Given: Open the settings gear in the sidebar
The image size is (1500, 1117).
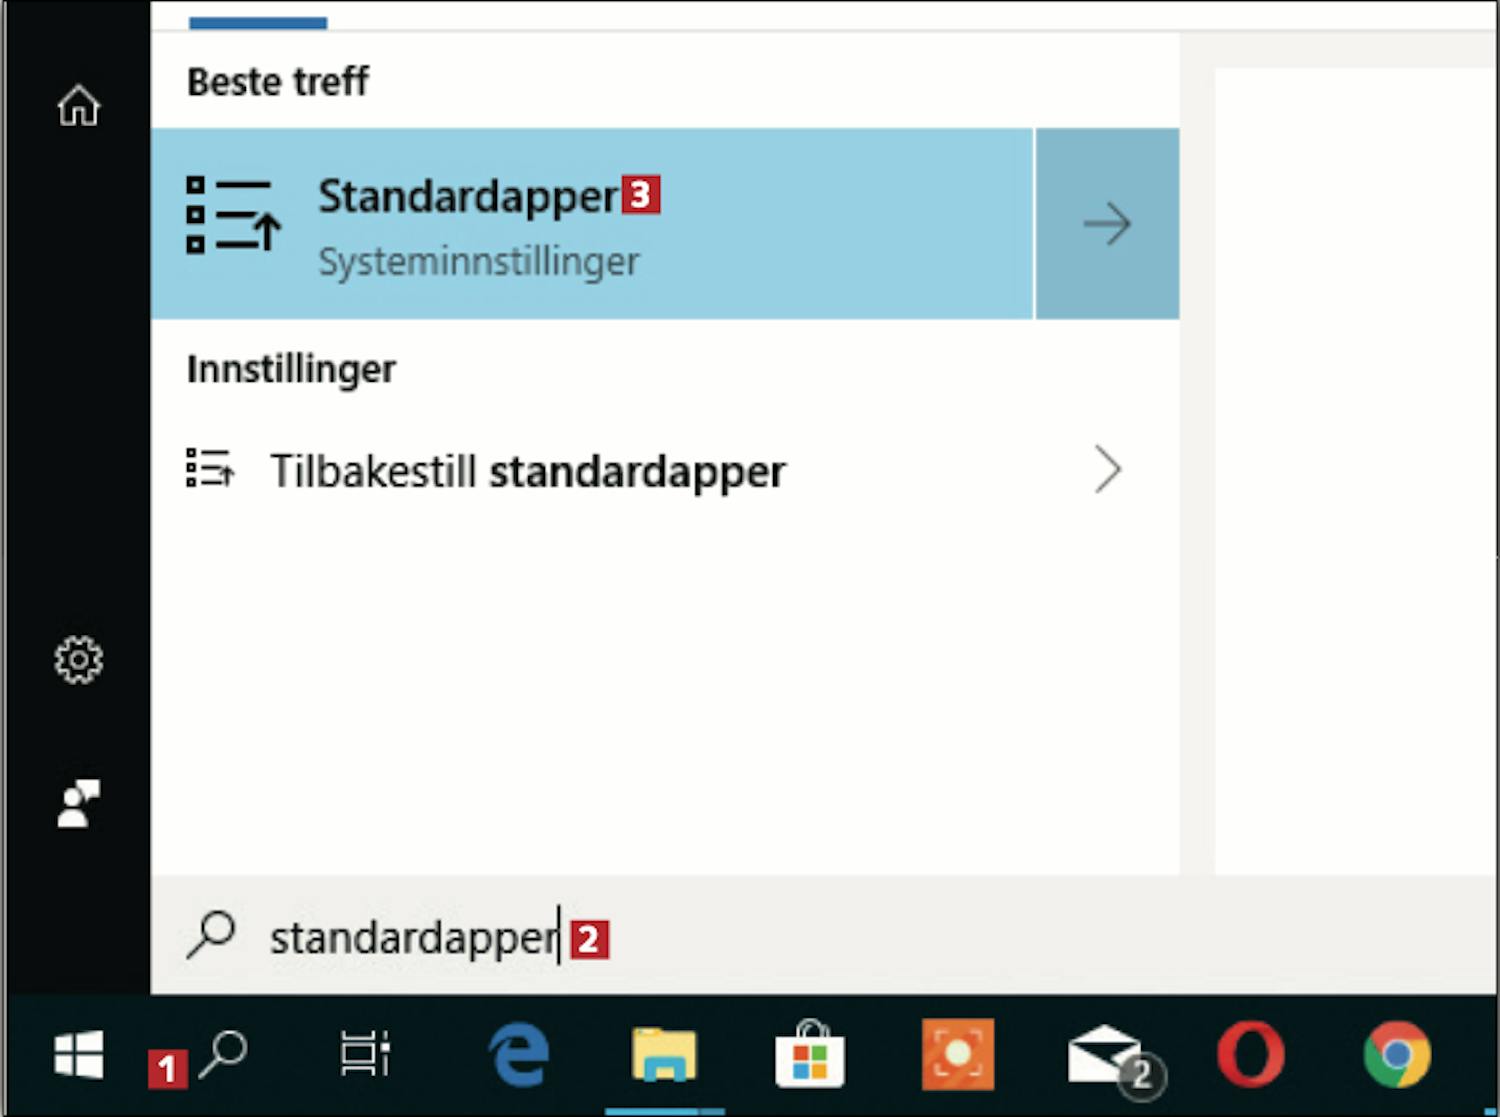Looking at the screenshot, I should click(78, 660).
